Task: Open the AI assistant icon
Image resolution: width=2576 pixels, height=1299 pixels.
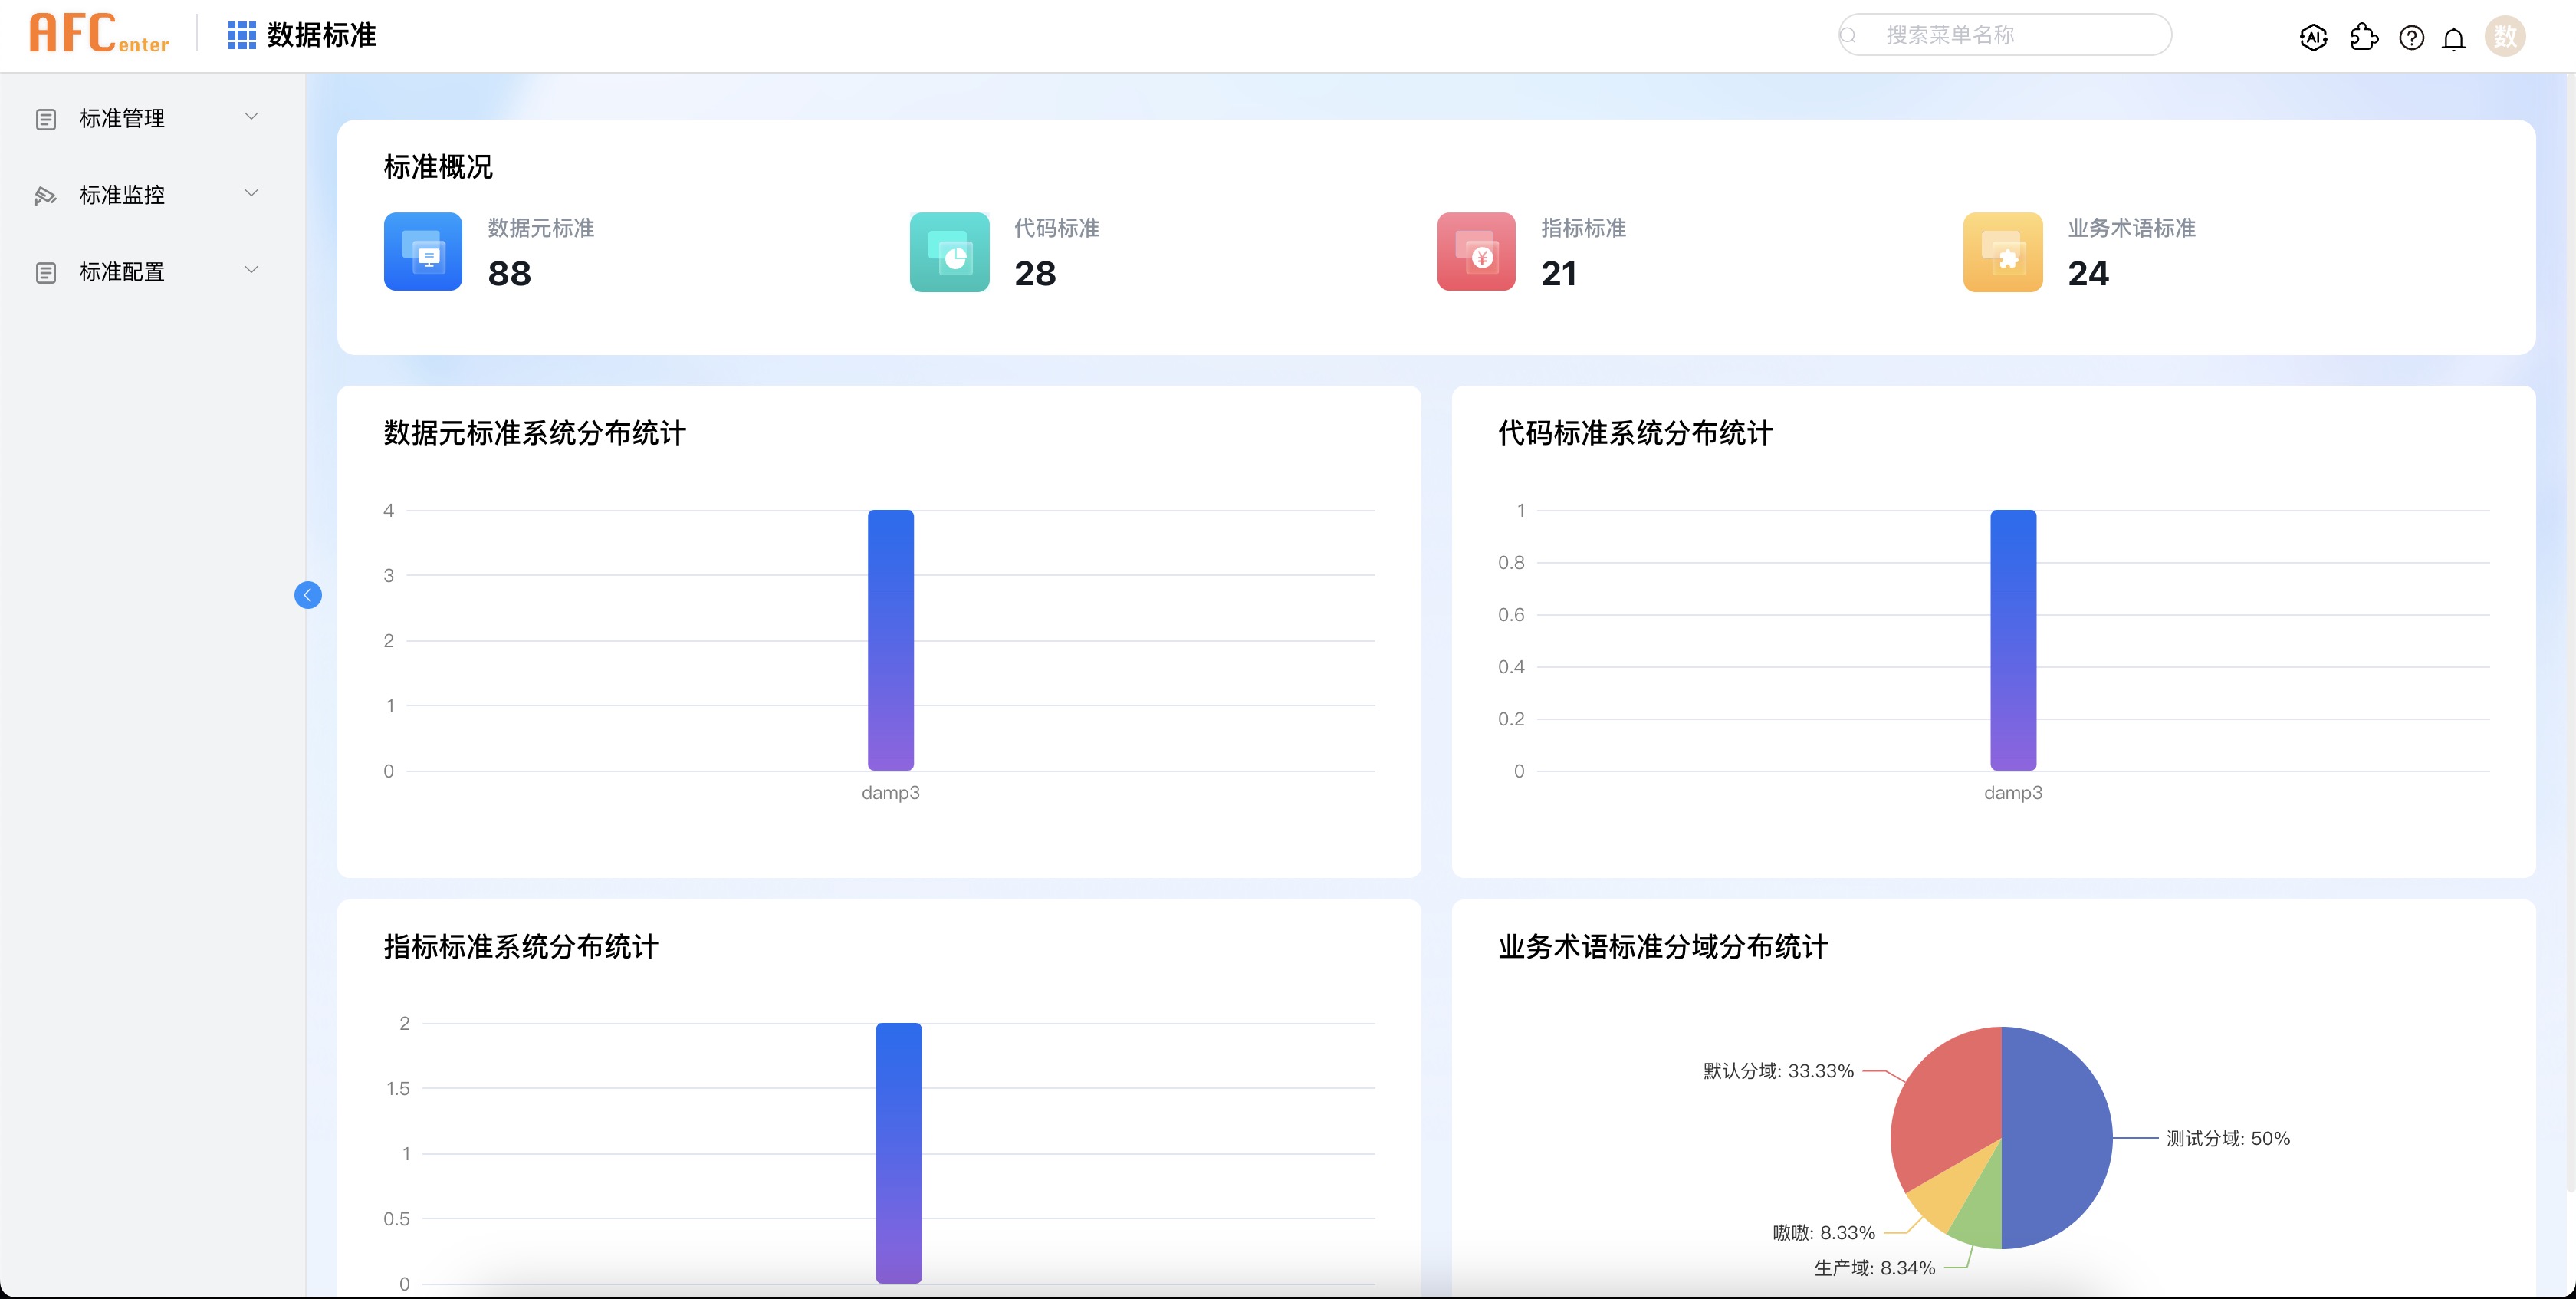Action: click(x=2313, y=38)
